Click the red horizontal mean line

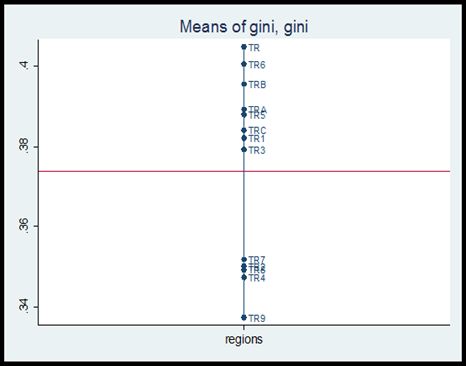[x=244, y=171]
